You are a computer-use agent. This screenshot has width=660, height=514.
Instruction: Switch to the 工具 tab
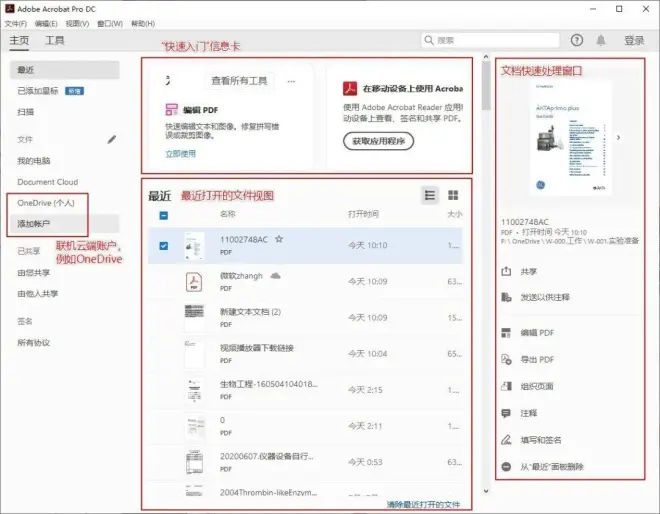[x=55, y=40]
